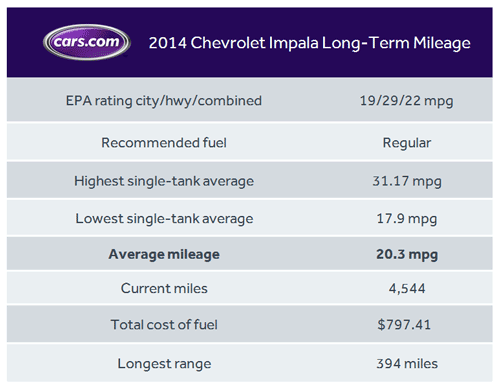This screenshot has height=386, width=500.
Task: Select the EPA rating city/hwy/combined label
Action: [x=164, y=101]
